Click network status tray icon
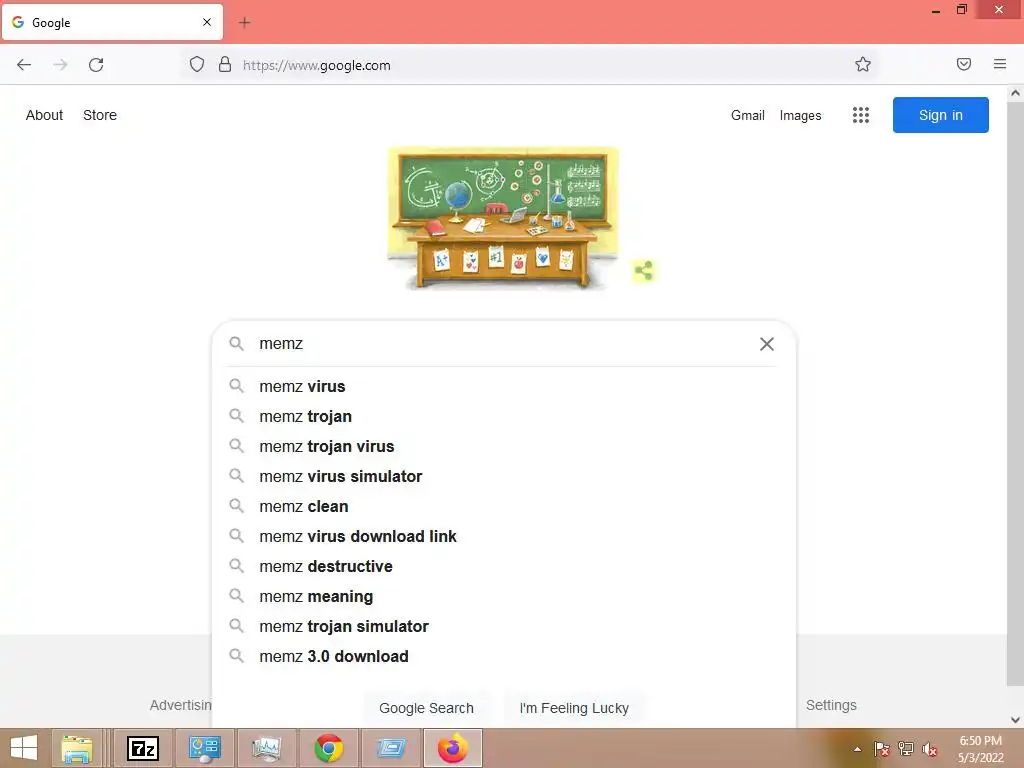This screenshot has width=1024, height=768. pos(906,749)
